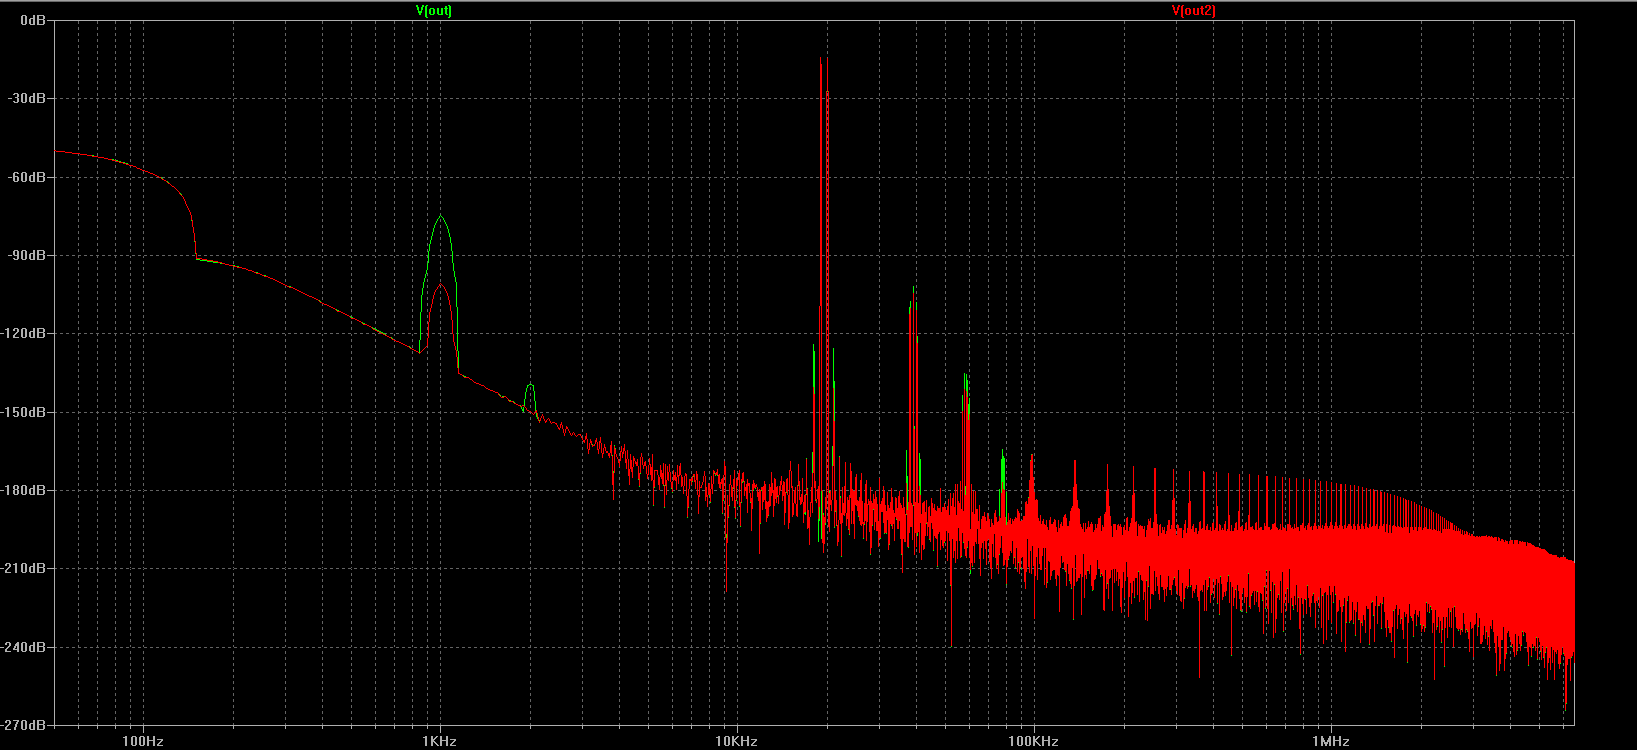Click the 1KHz frequency axis label
Screen dimensions: 1637x750
(x=439, y=741)
